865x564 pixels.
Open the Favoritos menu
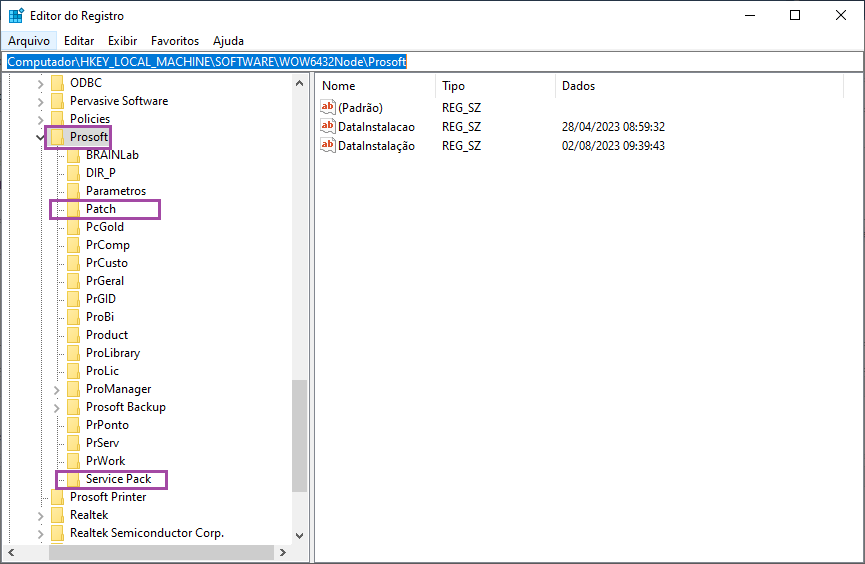tap(175, 41)
